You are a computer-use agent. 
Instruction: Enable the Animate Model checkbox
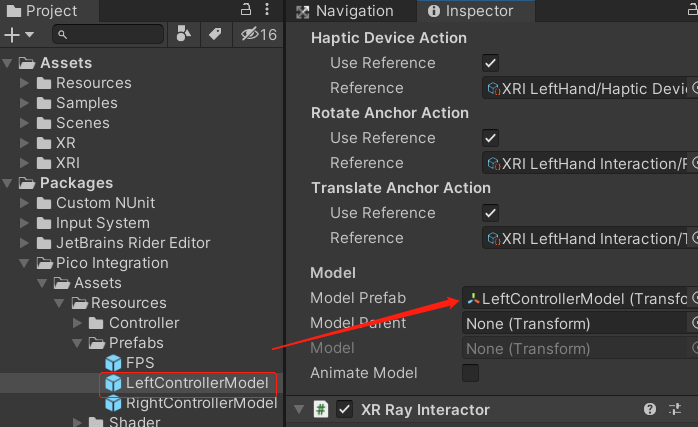tap(470, 373)
